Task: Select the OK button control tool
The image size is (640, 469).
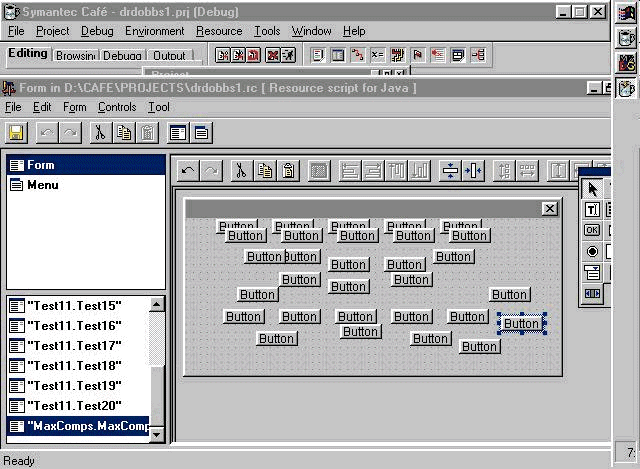Action: tap(592, 230)
